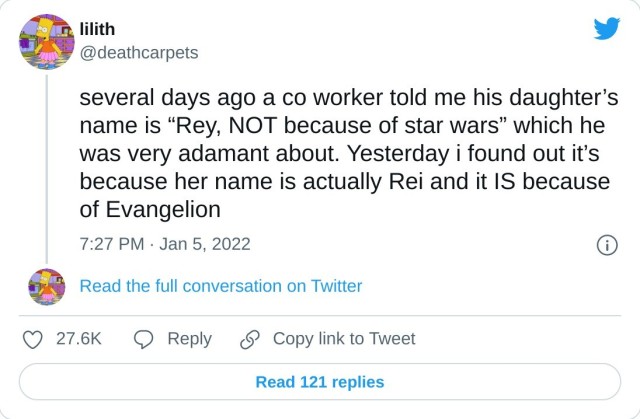Like the tweet with the heart icon

[x=32, y=339]
